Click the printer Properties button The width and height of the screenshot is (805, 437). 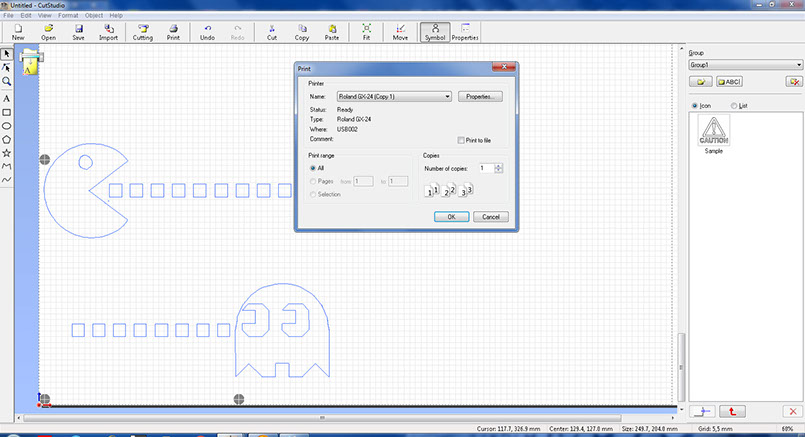pos(481,97)
